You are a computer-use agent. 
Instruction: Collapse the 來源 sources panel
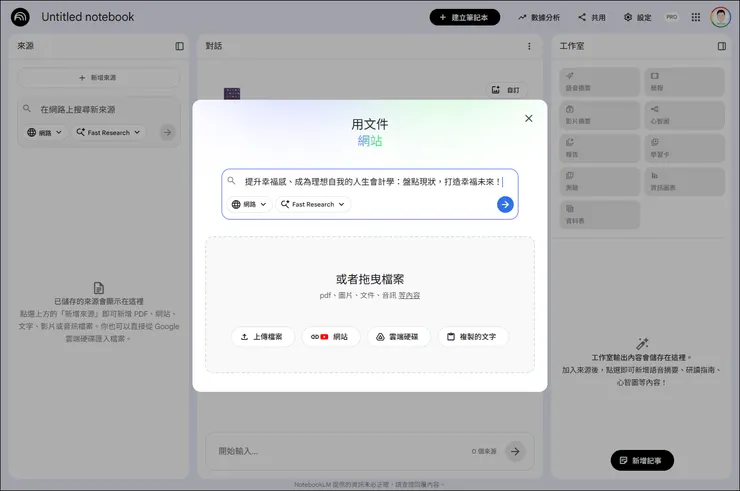[179, 46]
